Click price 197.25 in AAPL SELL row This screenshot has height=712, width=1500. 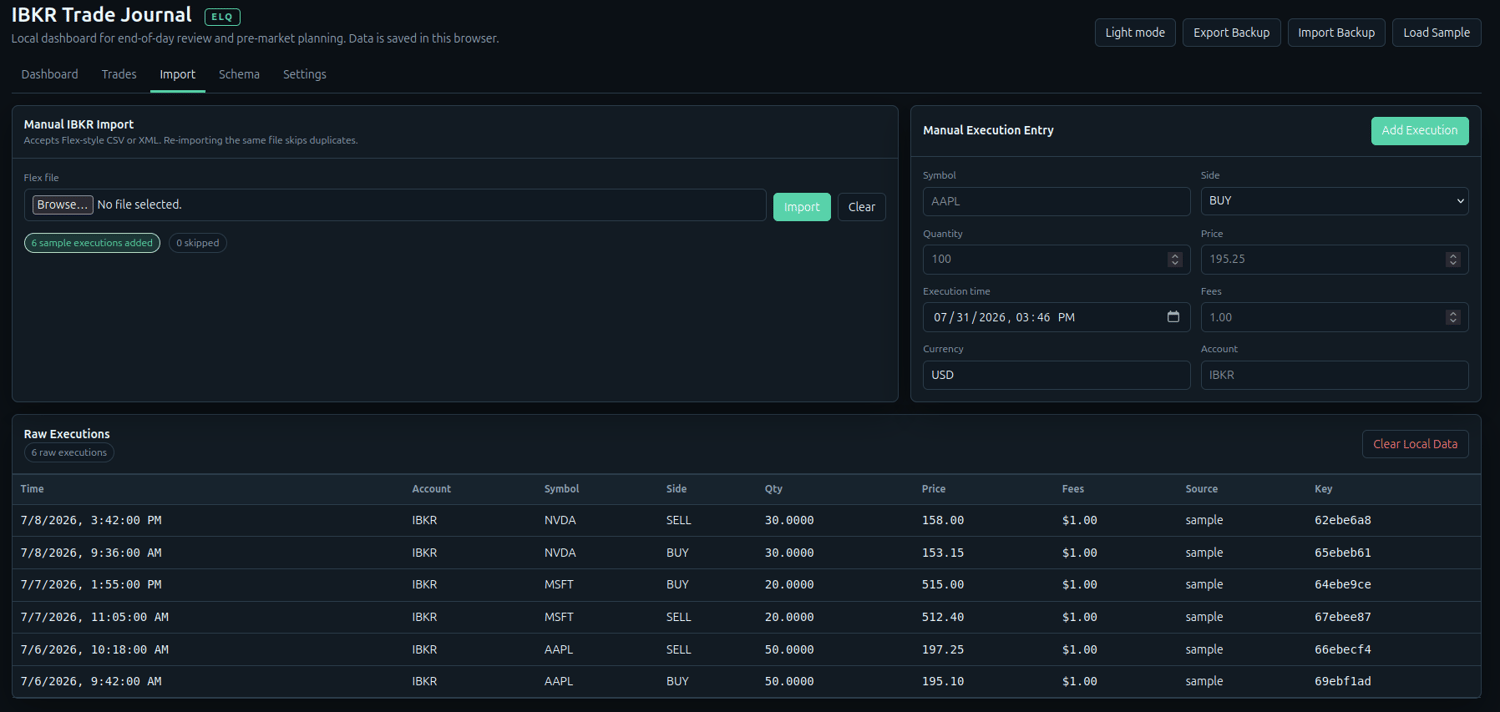click(x=943, y=649)
